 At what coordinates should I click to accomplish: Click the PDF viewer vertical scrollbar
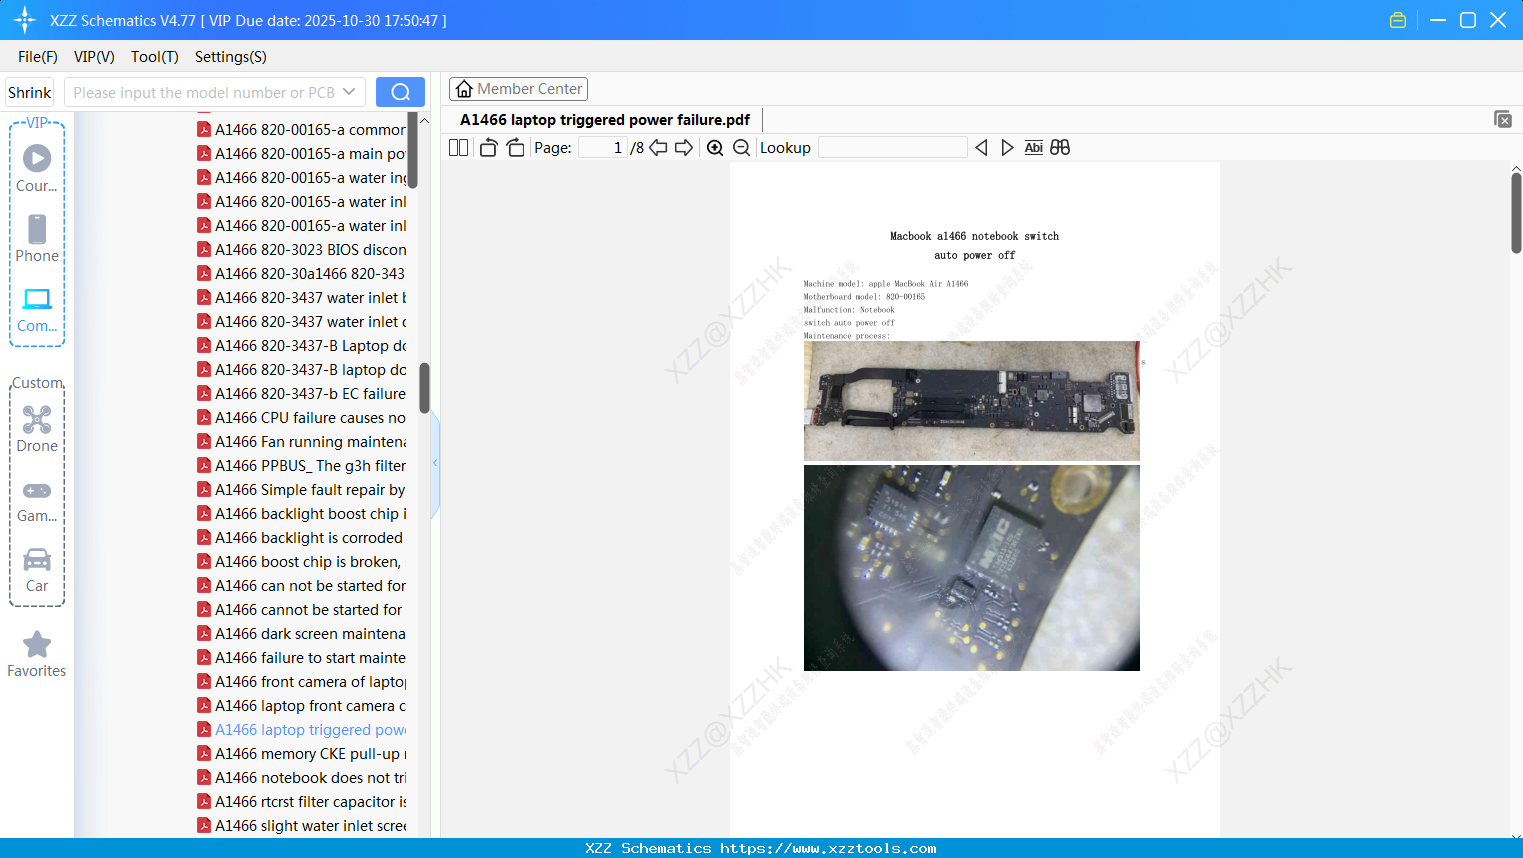(x=1516, y=212)
